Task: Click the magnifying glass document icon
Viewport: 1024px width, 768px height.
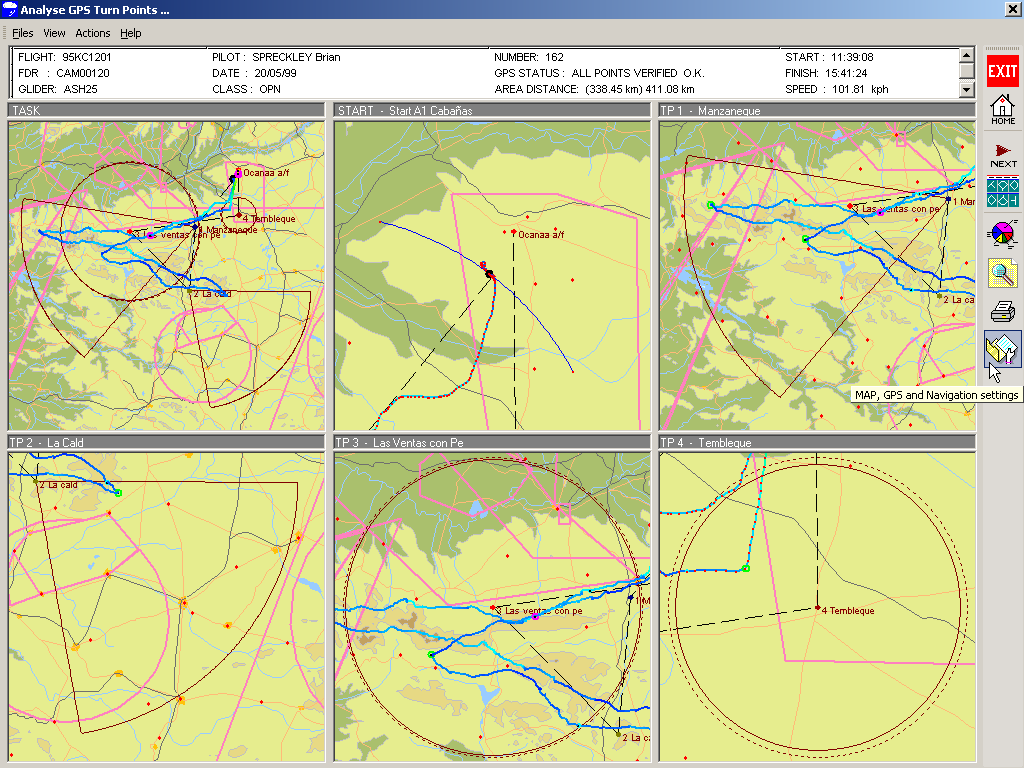Action: coord(1003,272)
